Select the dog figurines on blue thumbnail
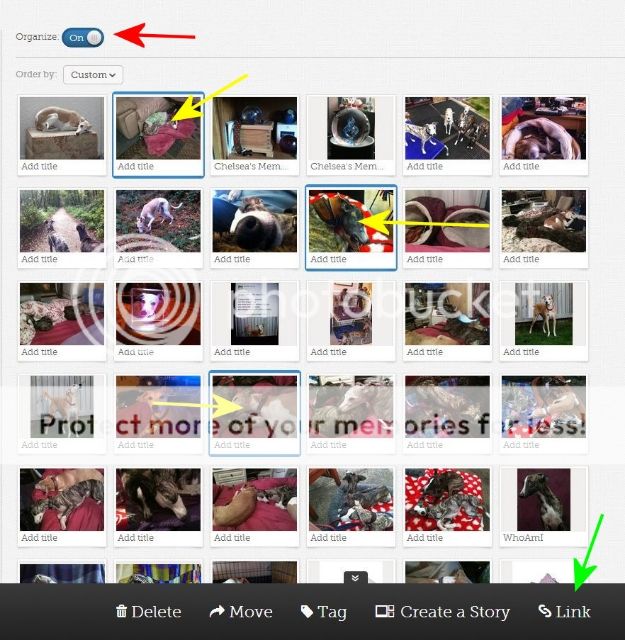 447,128
